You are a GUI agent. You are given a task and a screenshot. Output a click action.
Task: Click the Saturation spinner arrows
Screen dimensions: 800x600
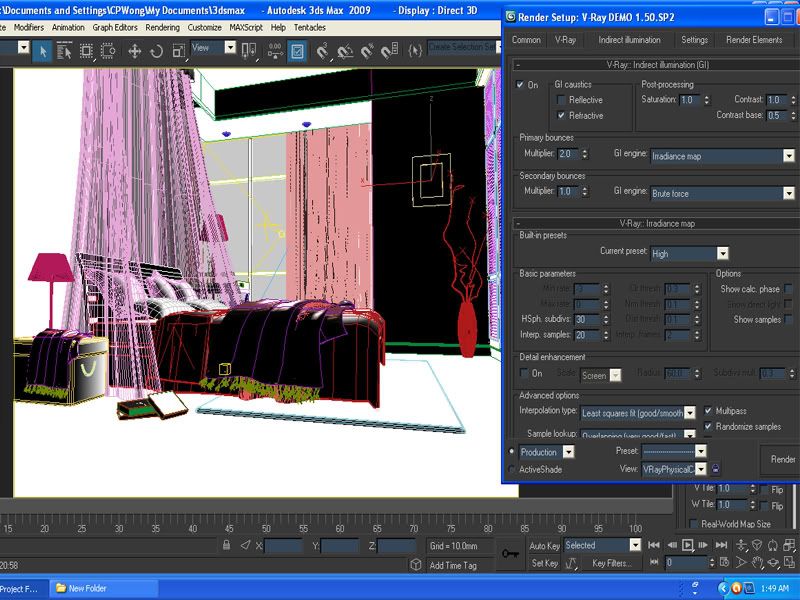[705, 100]
